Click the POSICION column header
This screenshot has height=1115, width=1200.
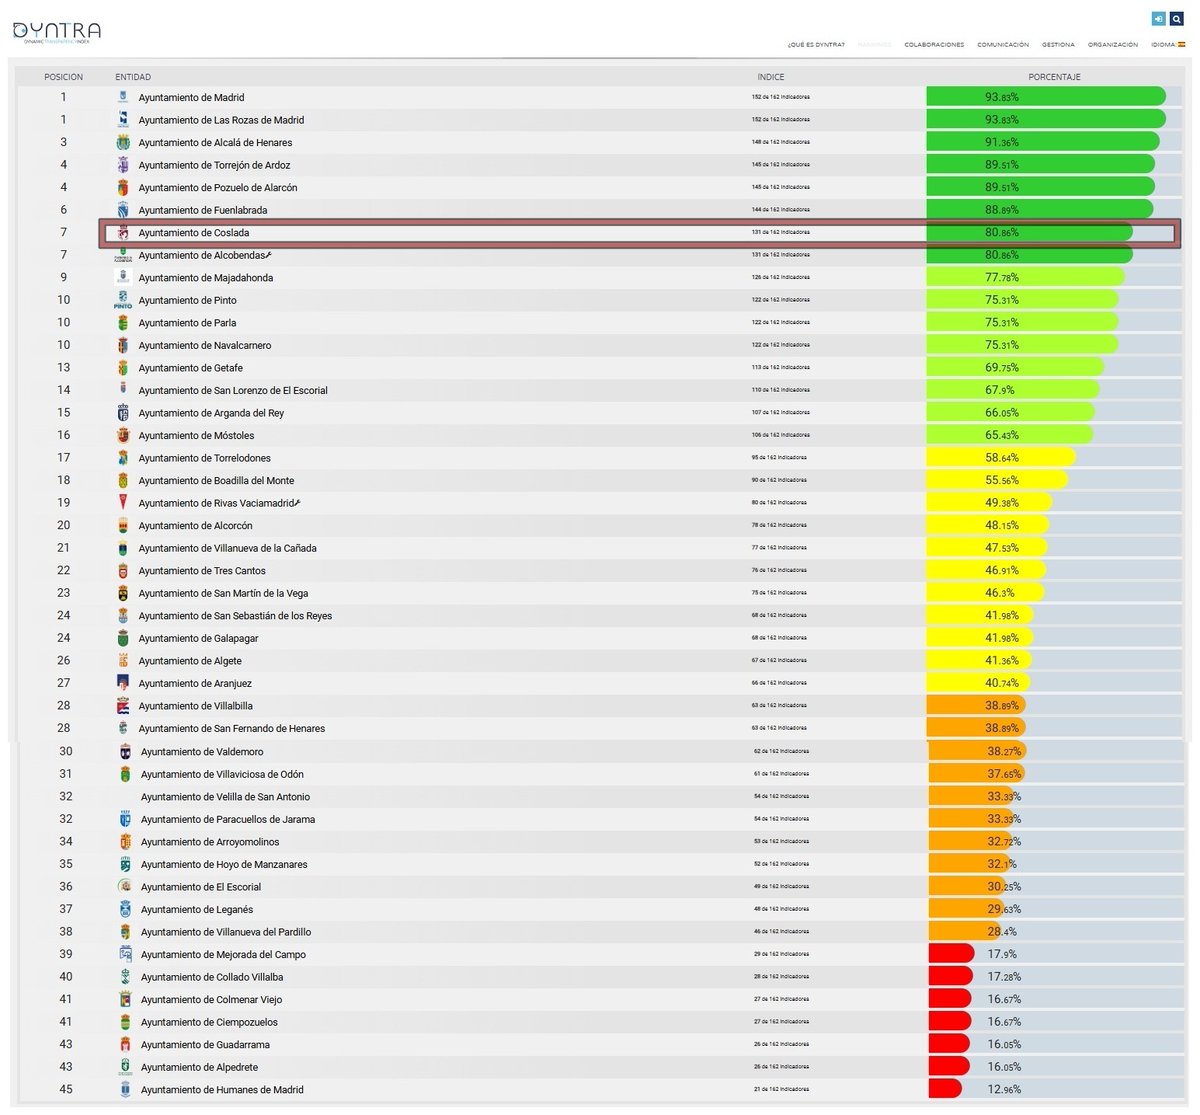(63, 77)
